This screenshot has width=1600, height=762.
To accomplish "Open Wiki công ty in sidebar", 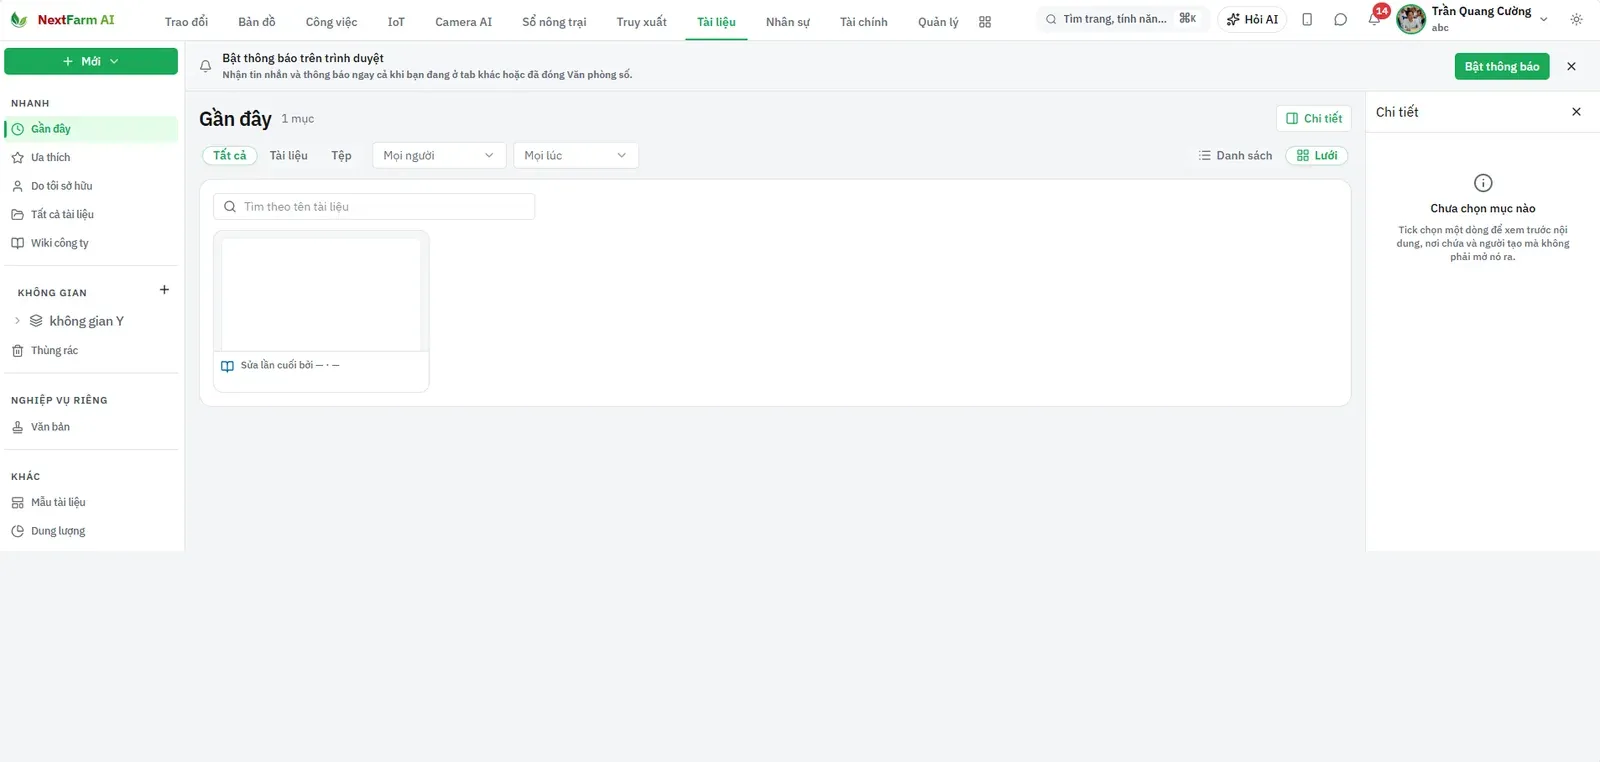I will pyautogui.click(x=91, y=243).
